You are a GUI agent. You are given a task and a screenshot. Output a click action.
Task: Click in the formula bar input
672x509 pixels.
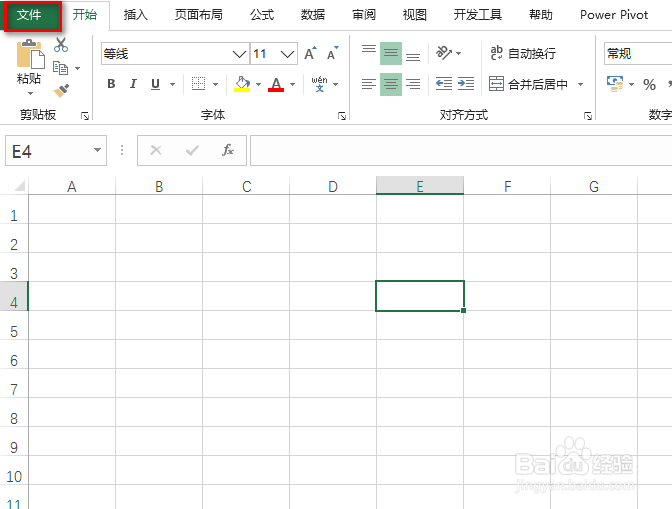(461, 150)
